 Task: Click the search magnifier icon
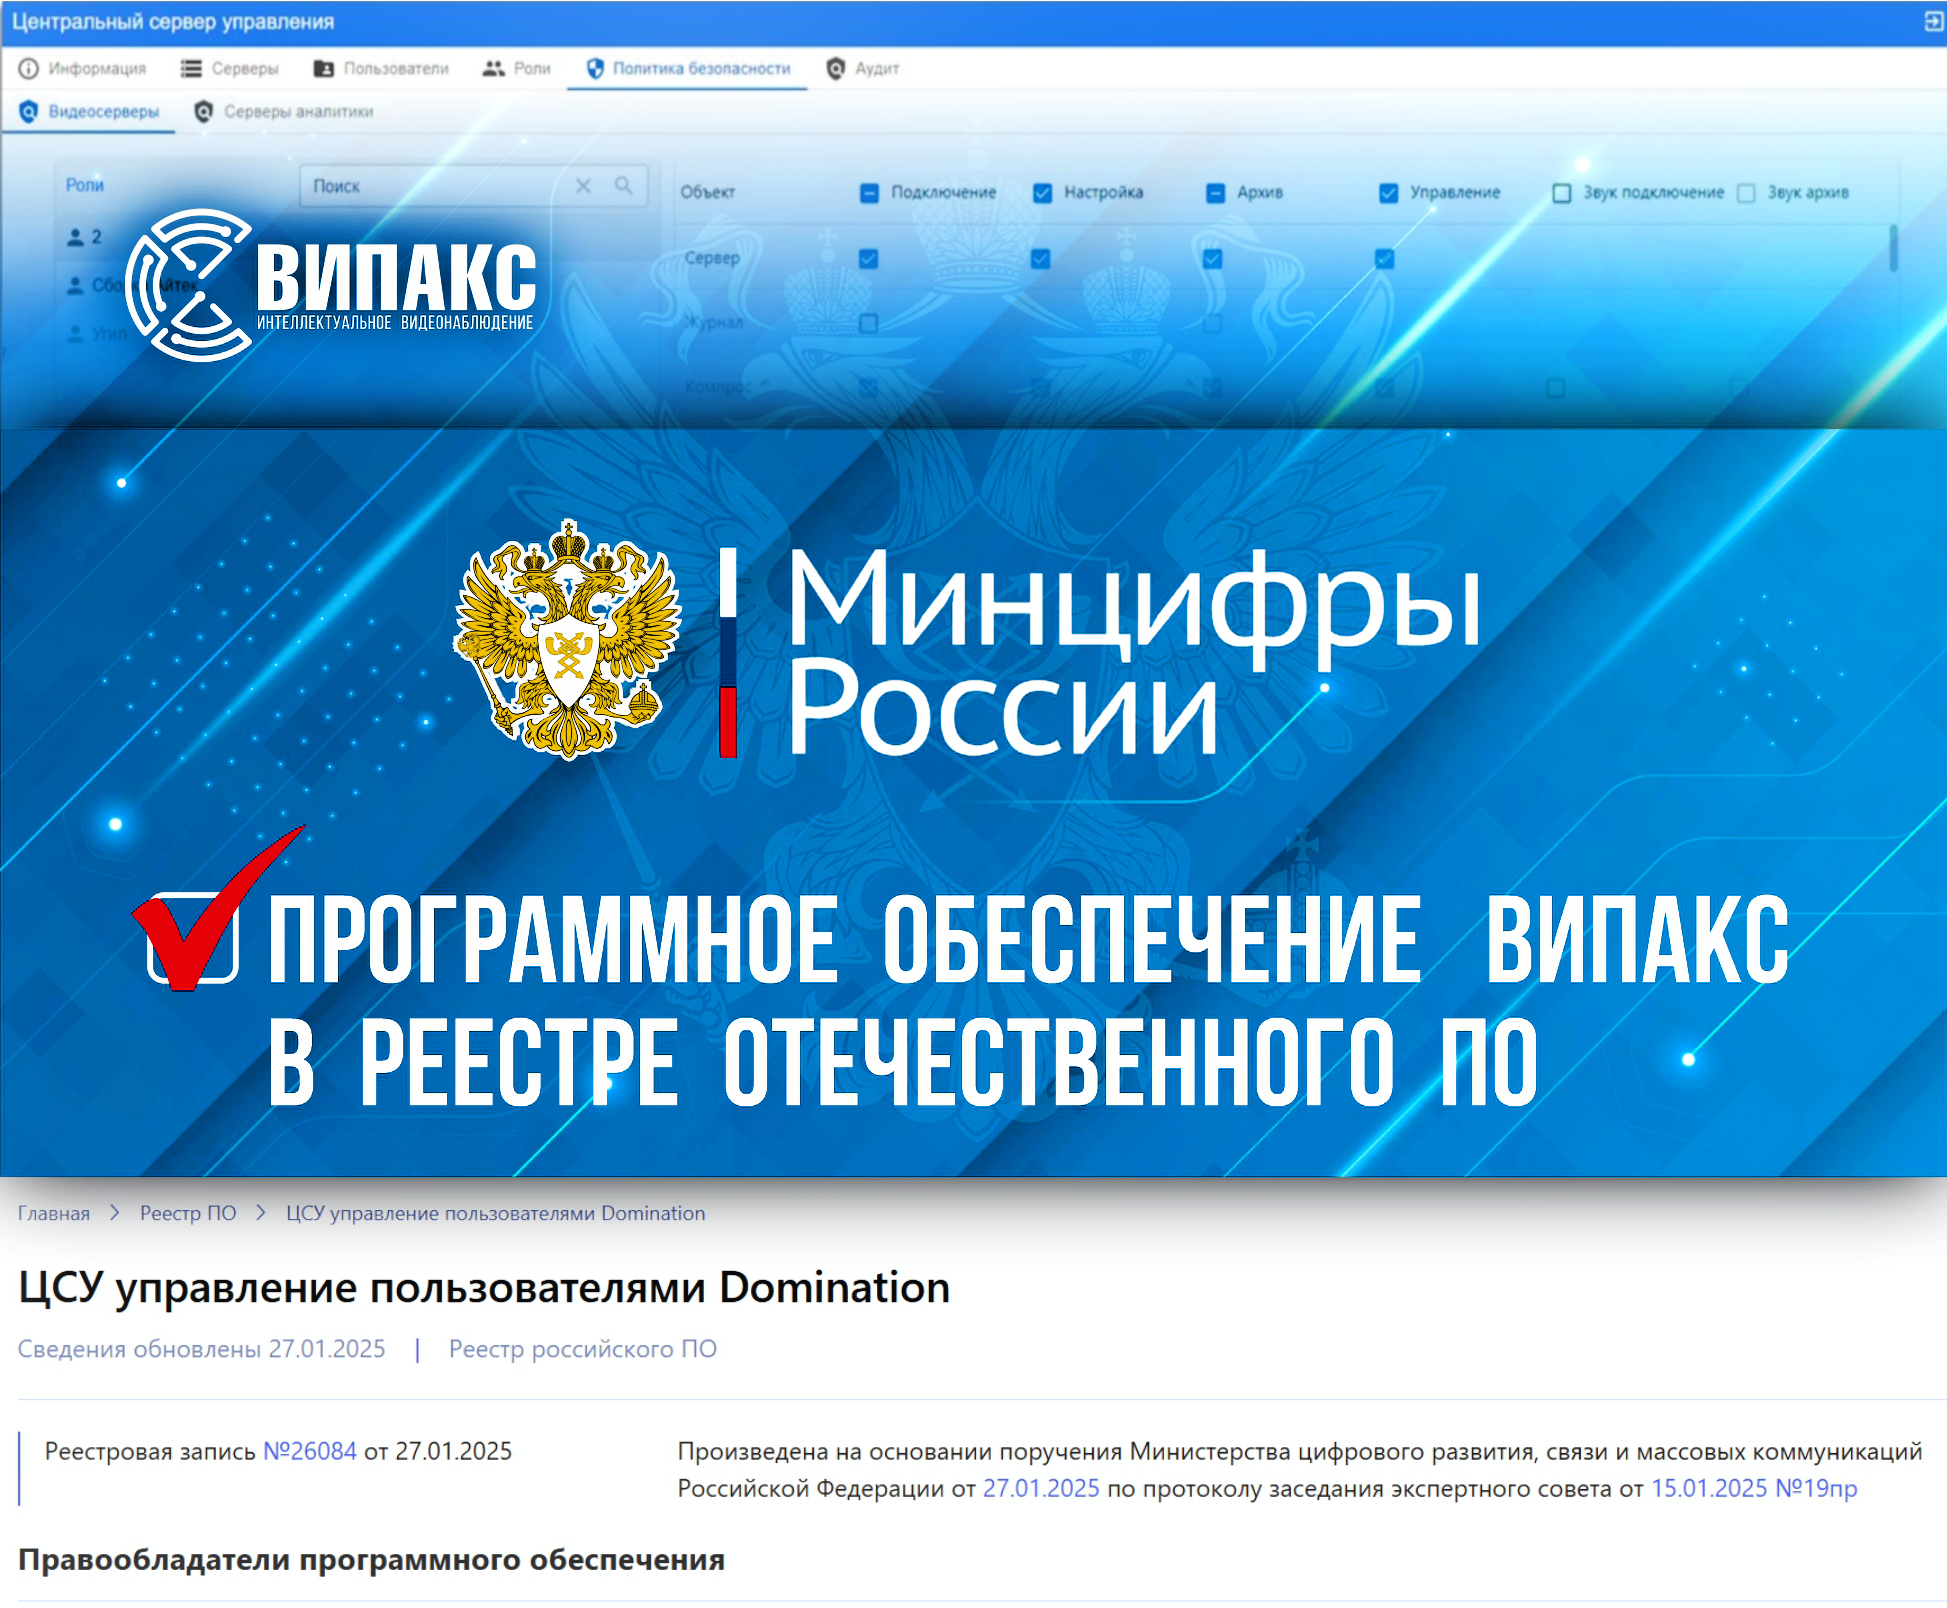[624, 186]
